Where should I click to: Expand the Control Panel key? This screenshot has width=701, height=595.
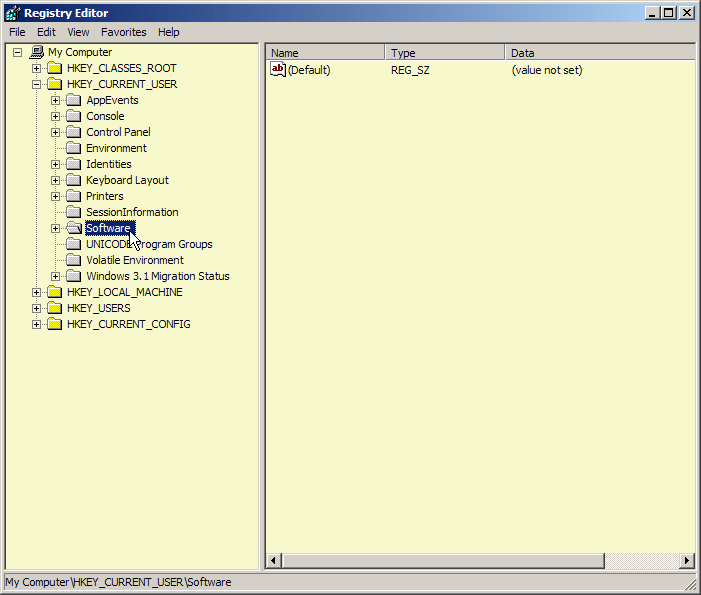click(55, 132)
